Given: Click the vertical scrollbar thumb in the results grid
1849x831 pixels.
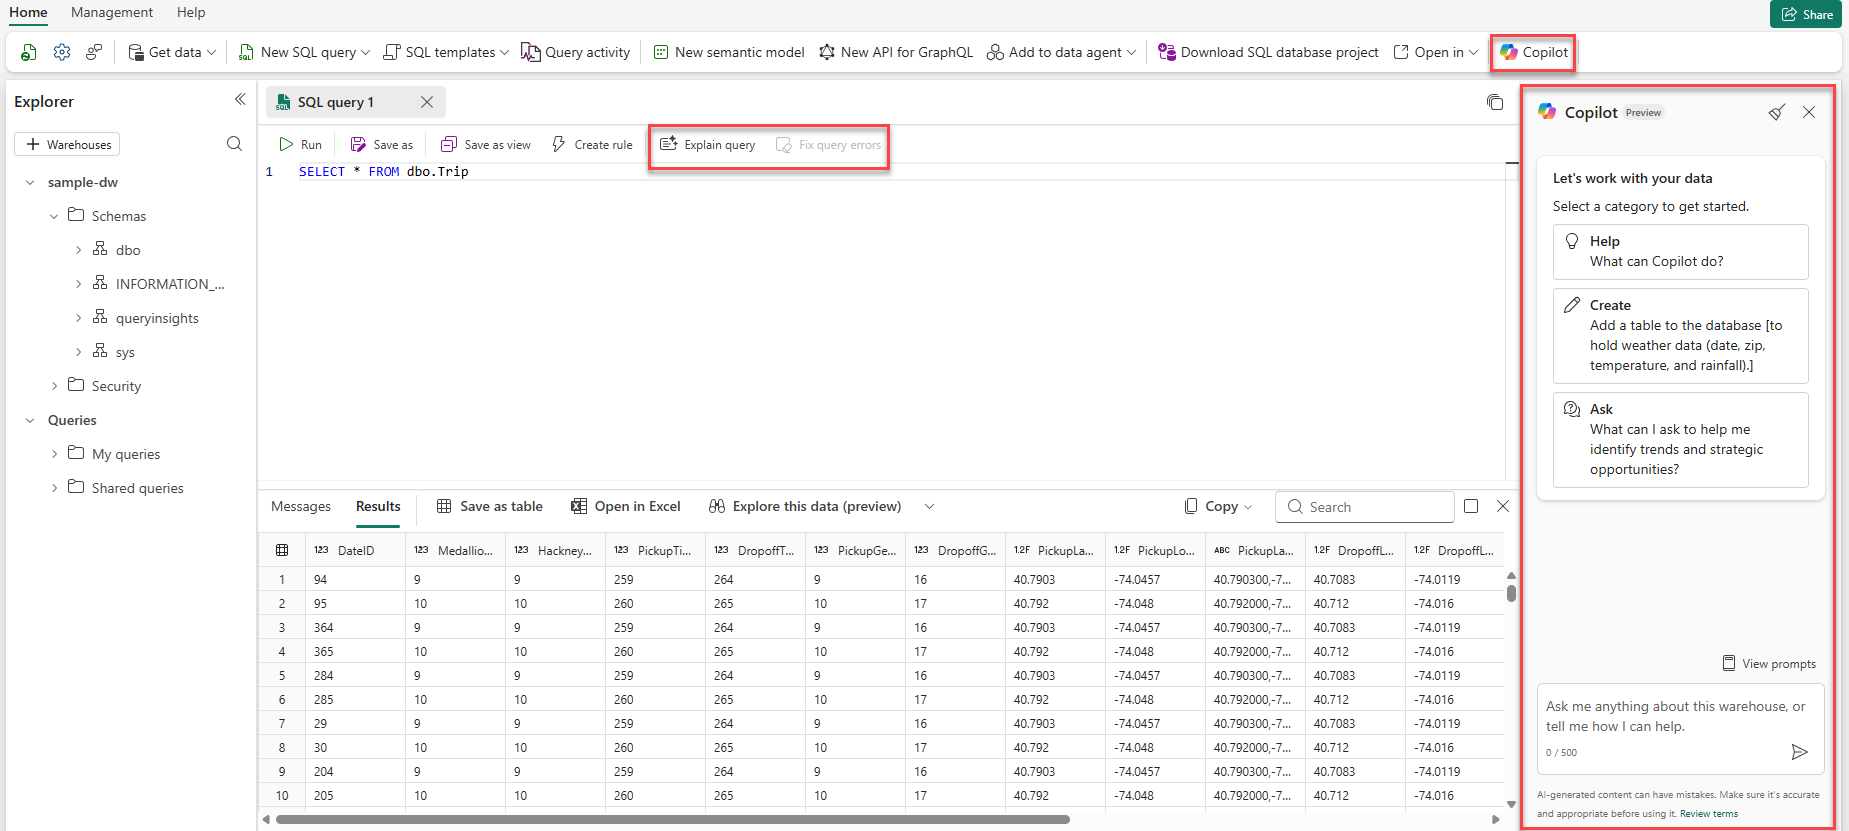Looking at the screenshot, I should click(x=1511, y=593).
